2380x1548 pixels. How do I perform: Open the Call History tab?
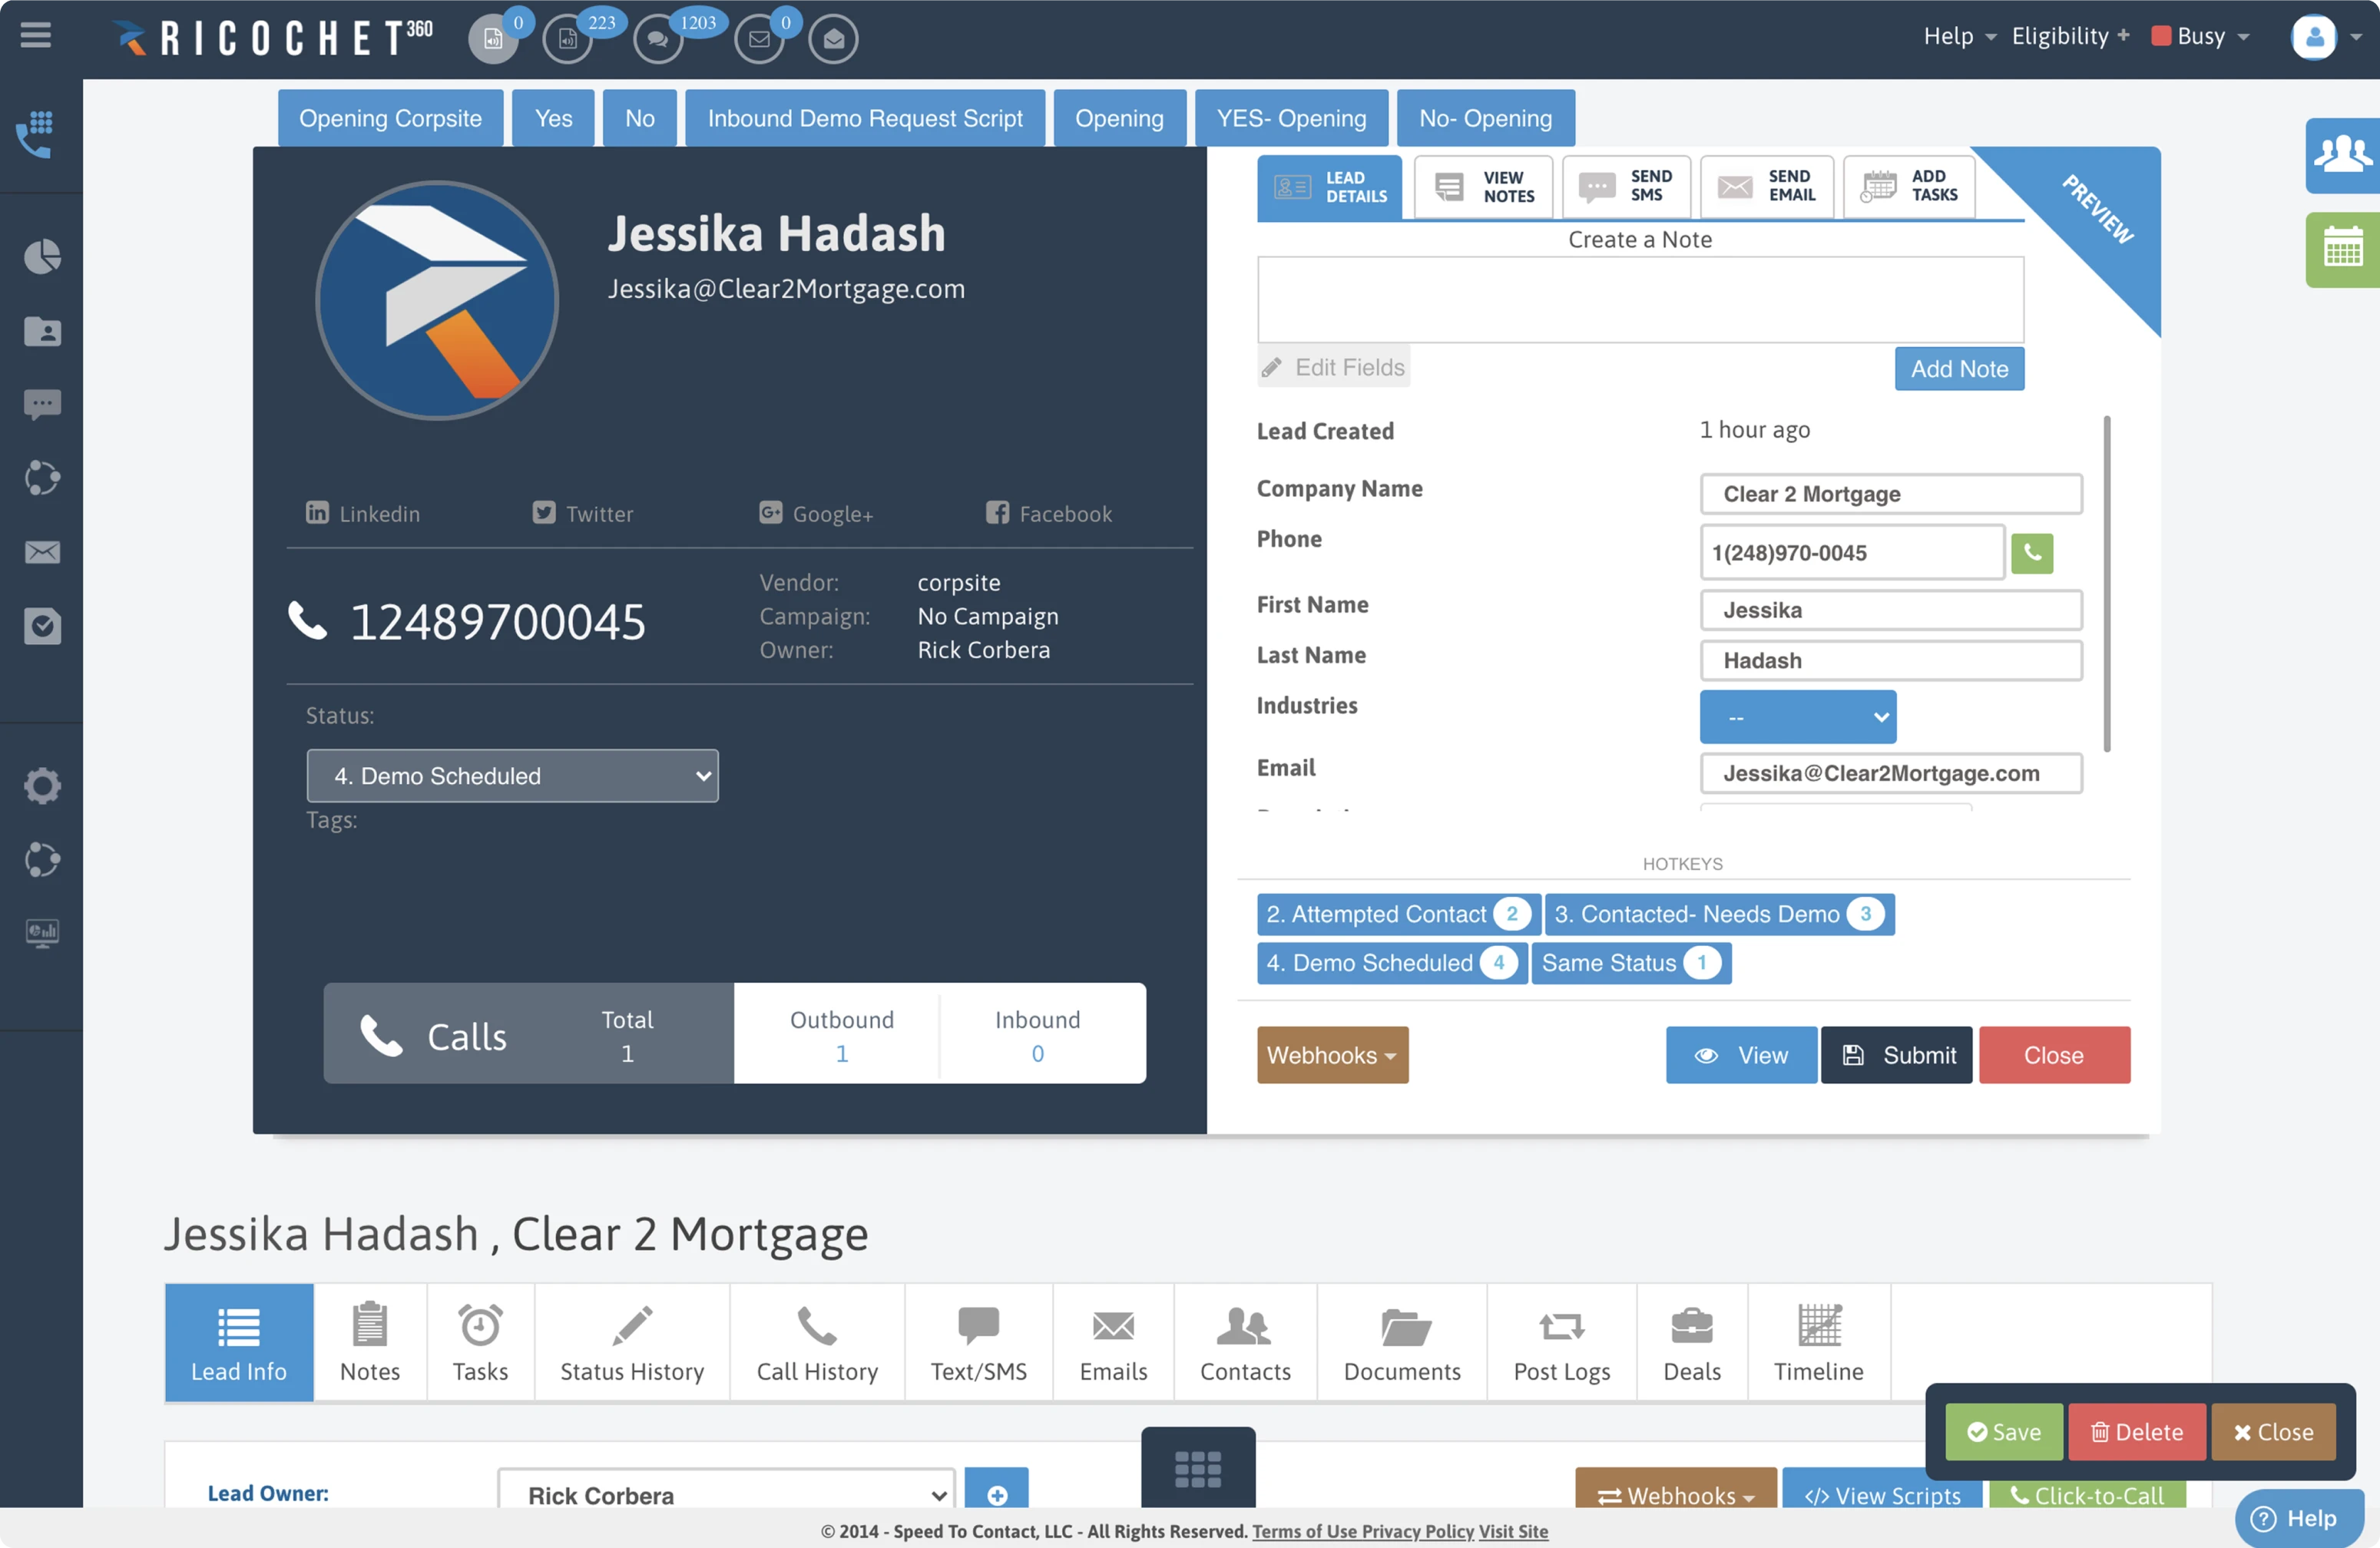click(x=816, y=1342)
